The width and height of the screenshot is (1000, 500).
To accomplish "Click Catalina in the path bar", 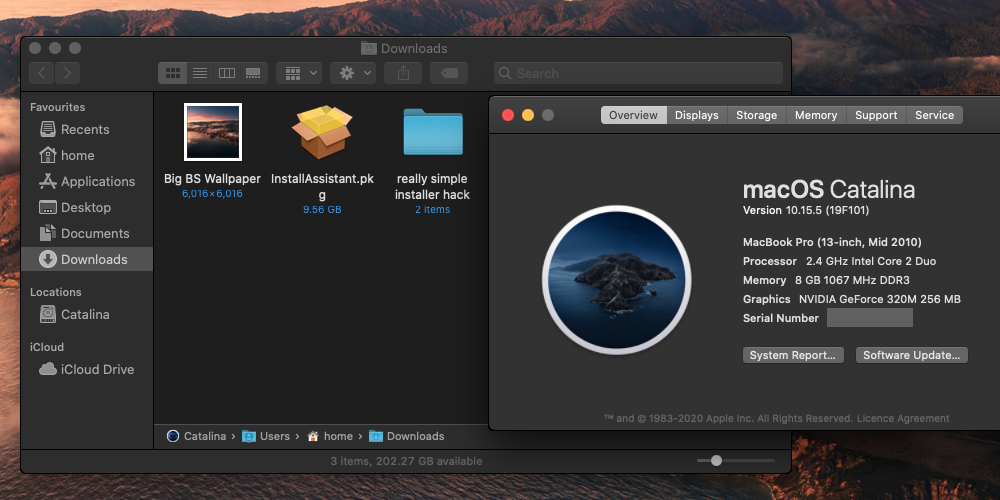I will pyautogui.click(x=196, y=436).
